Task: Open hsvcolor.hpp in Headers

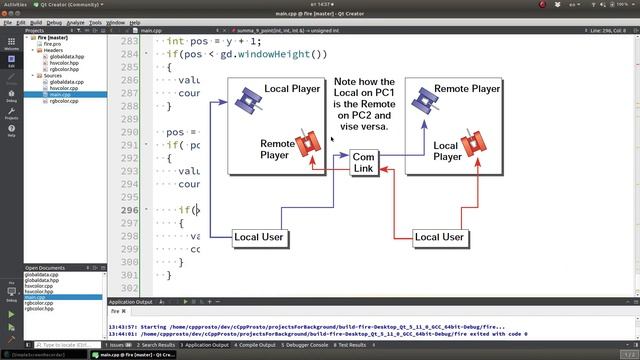Action: pyautogui.click(x=64, y=63)
